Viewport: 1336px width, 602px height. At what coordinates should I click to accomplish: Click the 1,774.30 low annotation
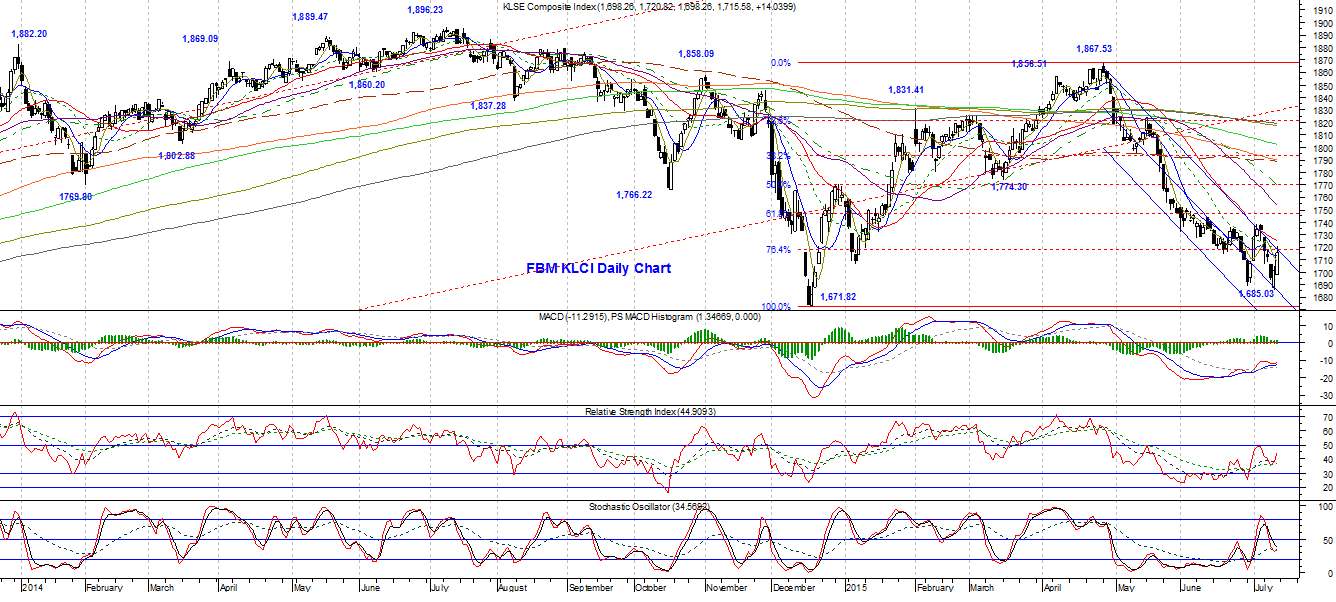[1009, 186]
